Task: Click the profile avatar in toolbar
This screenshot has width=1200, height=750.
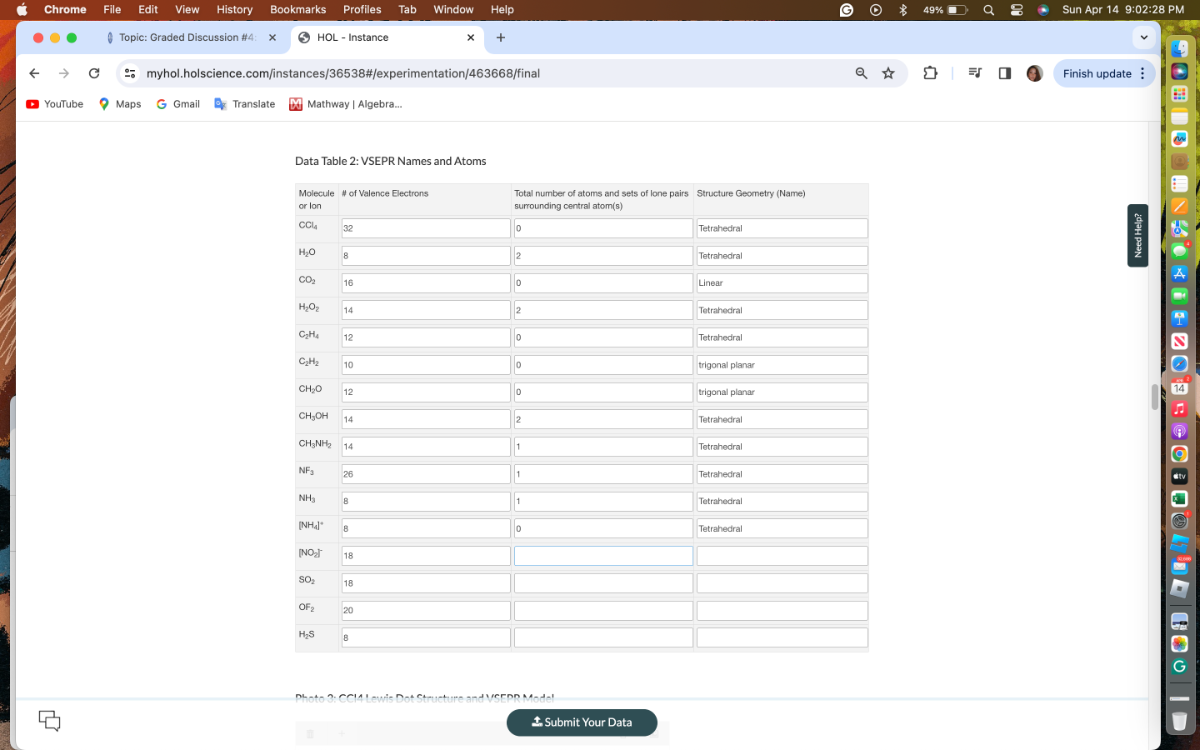Action: pos(1034,73)
